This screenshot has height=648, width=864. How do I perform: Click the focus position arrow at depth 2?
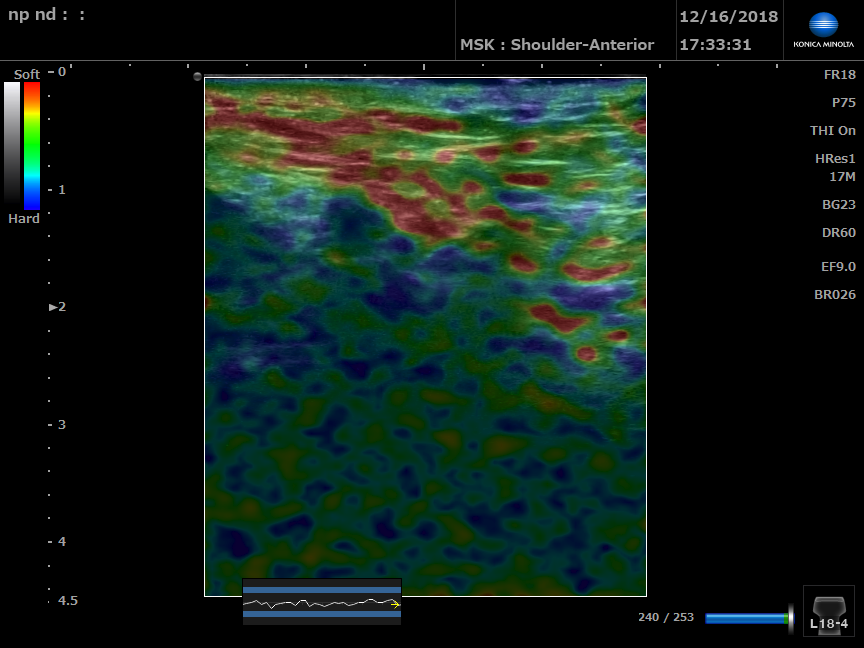[x=54, y=307]
